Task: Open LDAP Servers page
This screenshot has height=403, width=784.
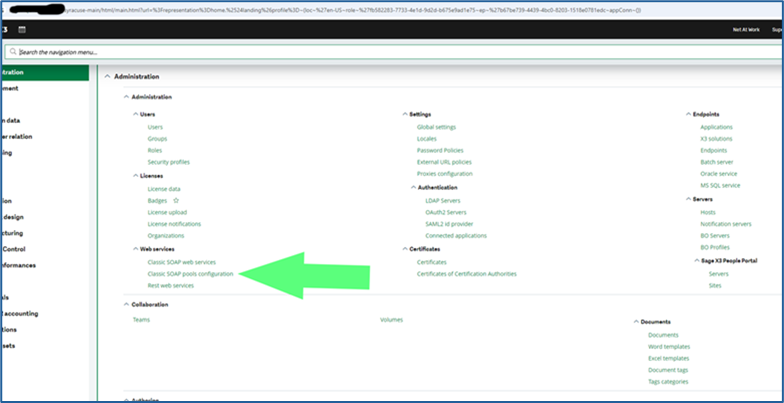Action: point(442,200)
